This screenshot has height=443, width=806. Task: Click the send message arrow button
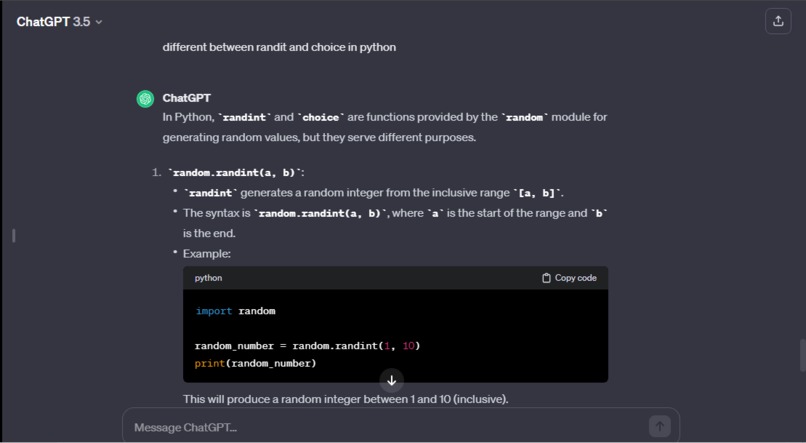(660, 426)
